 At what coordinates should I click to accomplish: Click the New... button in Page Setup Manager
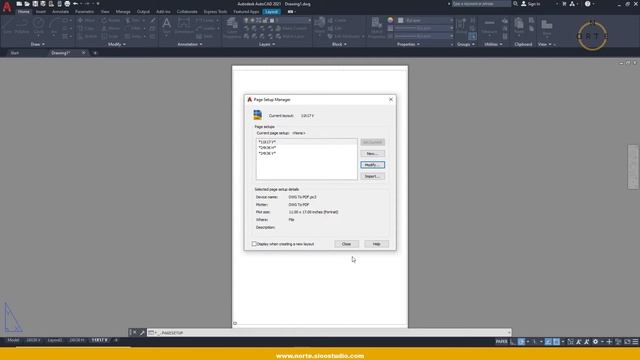(372, 153)
